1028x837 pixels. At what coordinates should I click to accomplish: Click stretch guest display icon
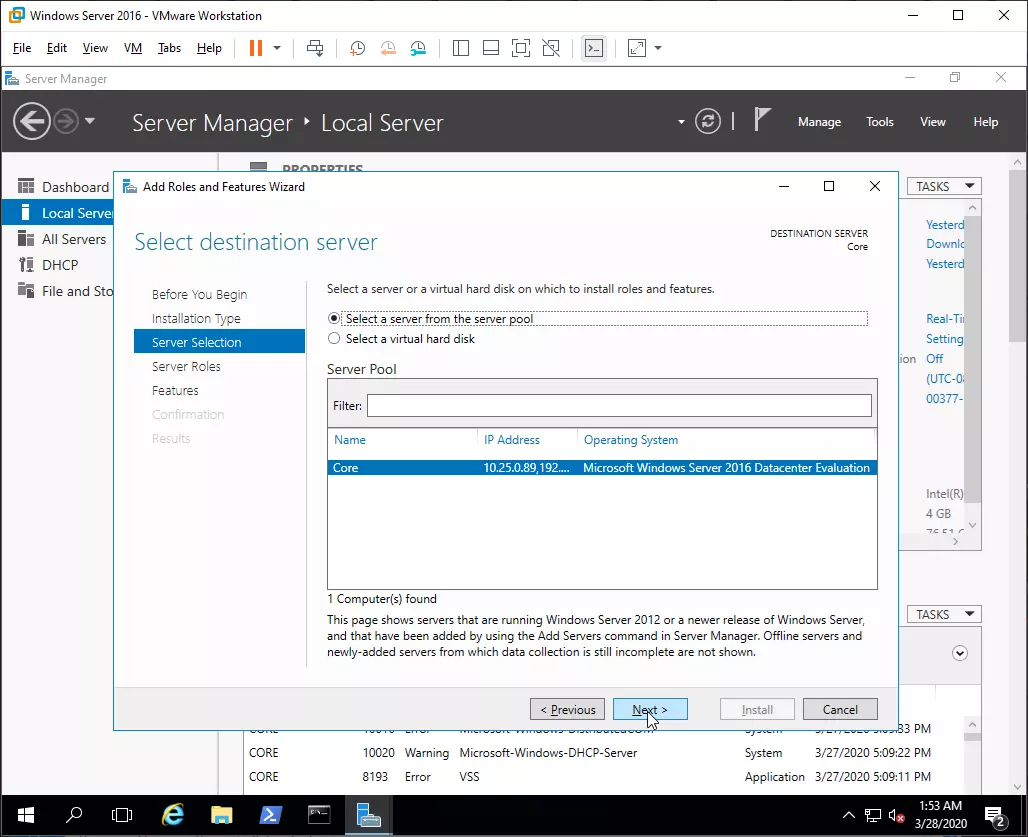point(637,48)
